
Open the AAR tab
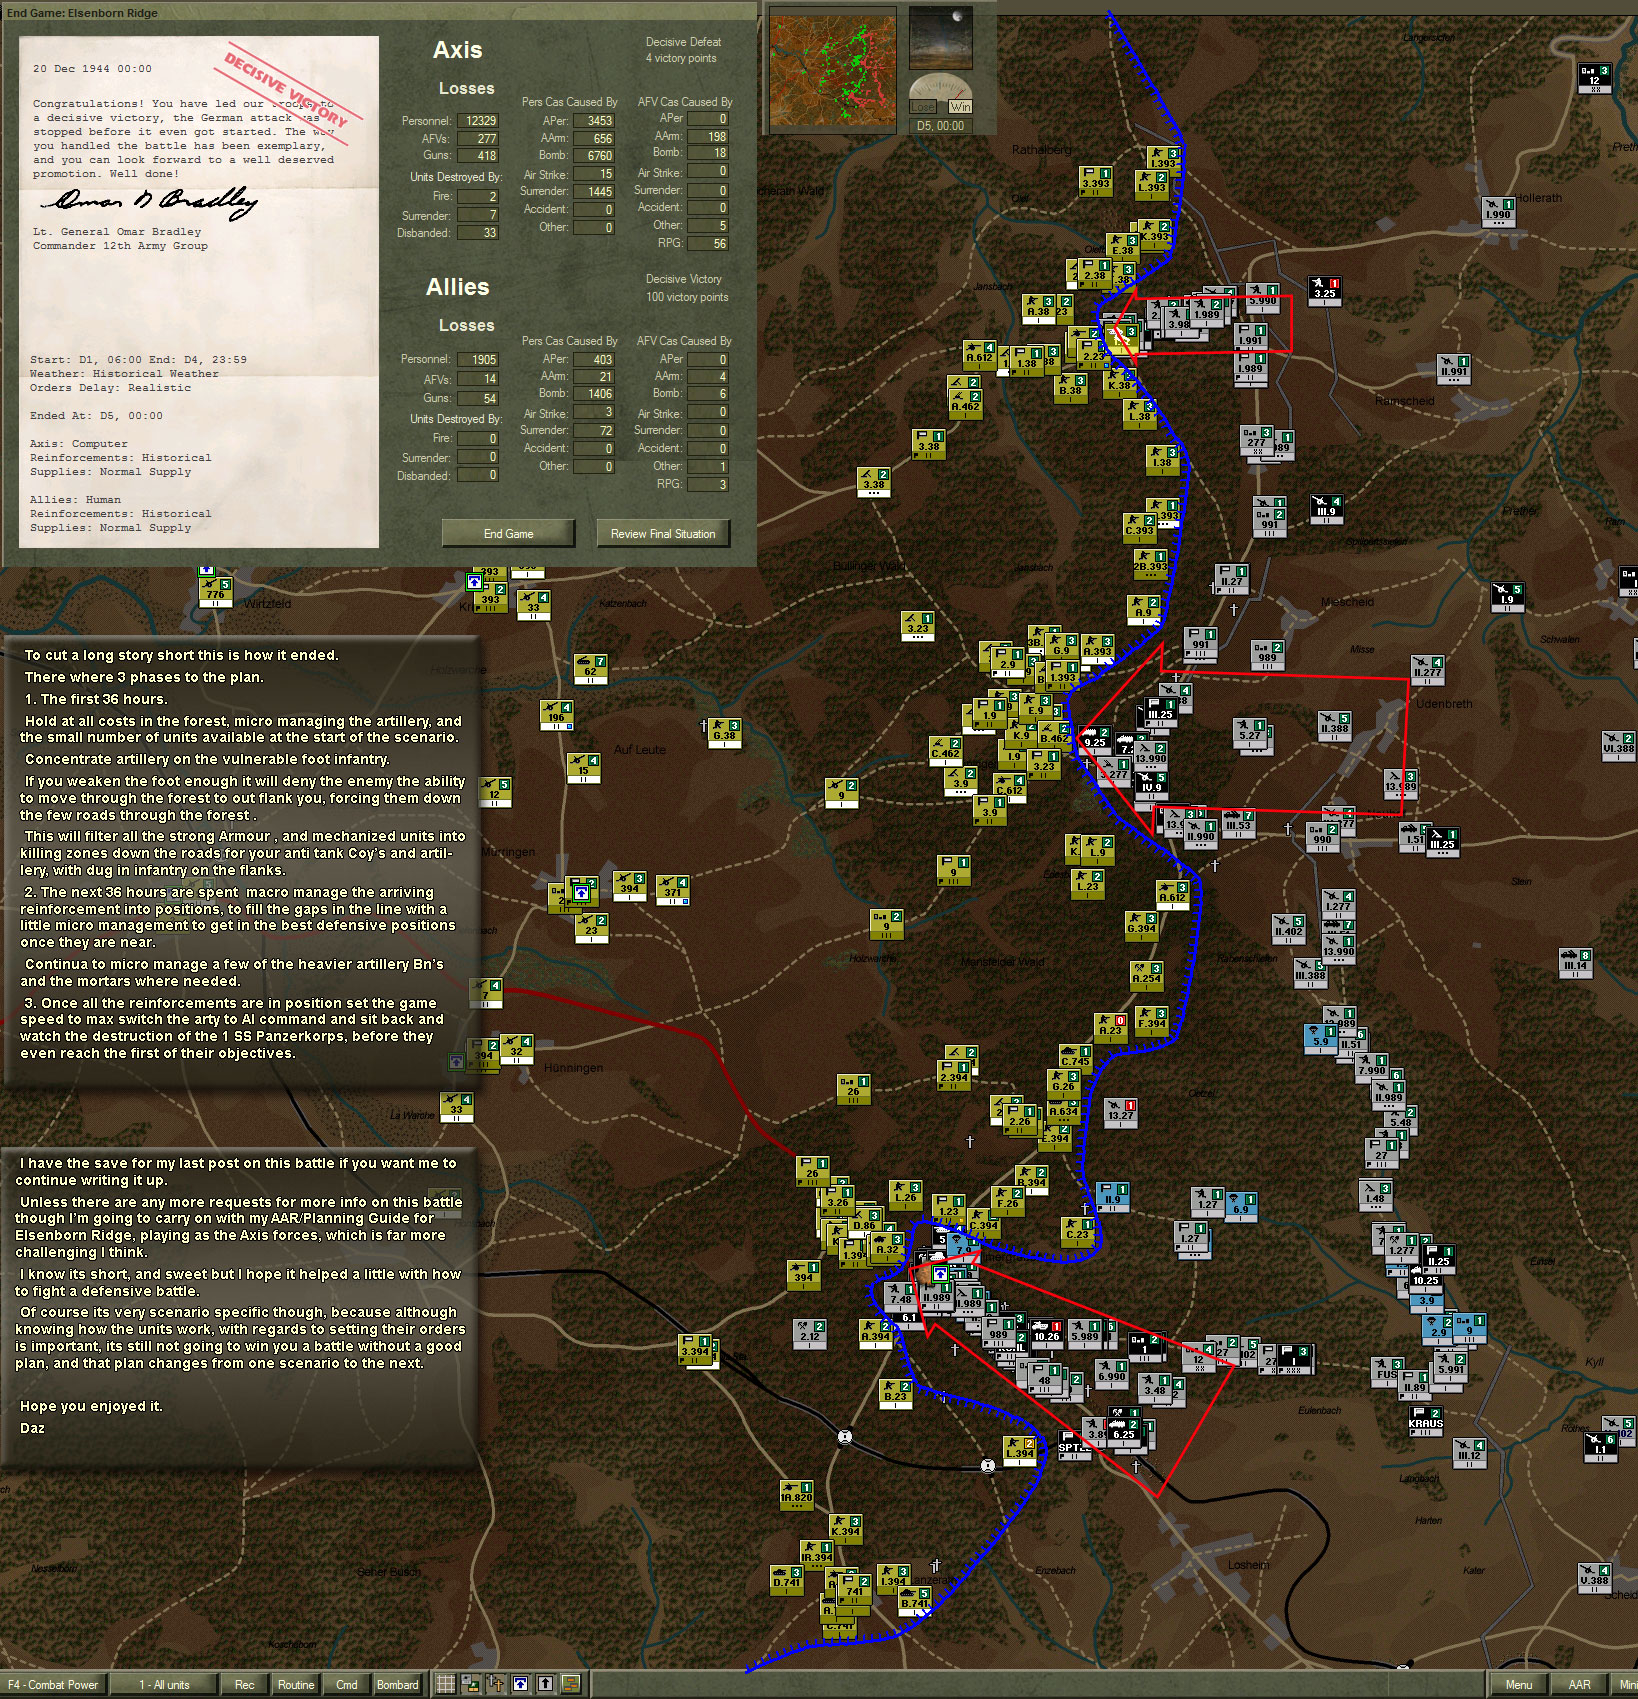[1579, 1685]
